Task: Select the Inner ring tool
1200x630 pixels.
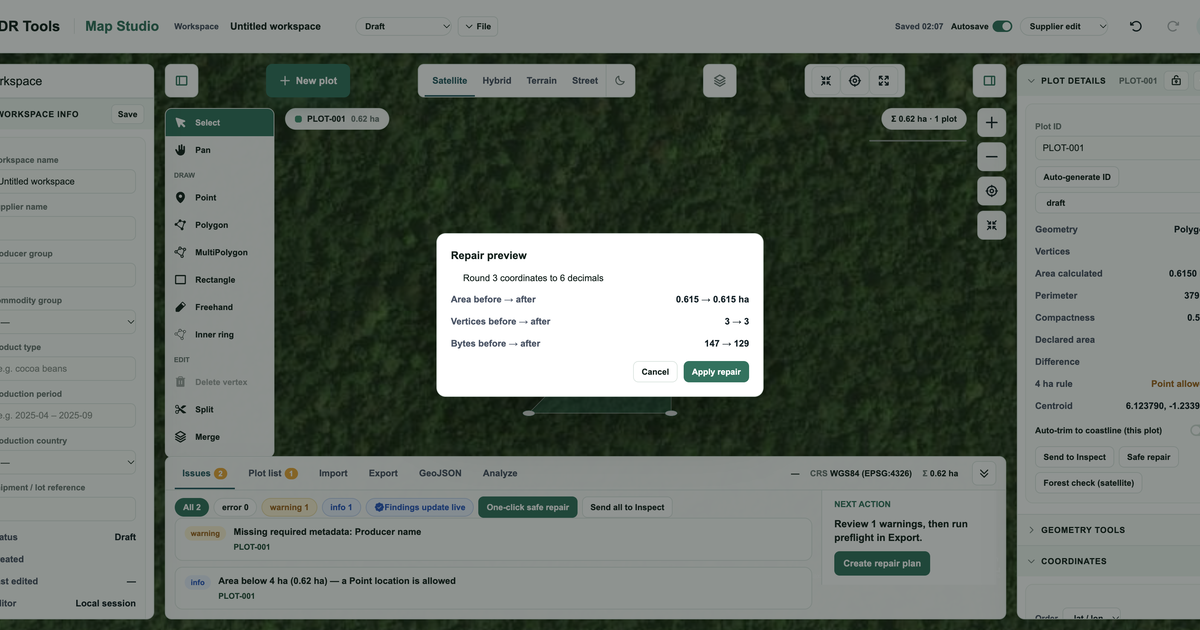Action: coord(219,335)
